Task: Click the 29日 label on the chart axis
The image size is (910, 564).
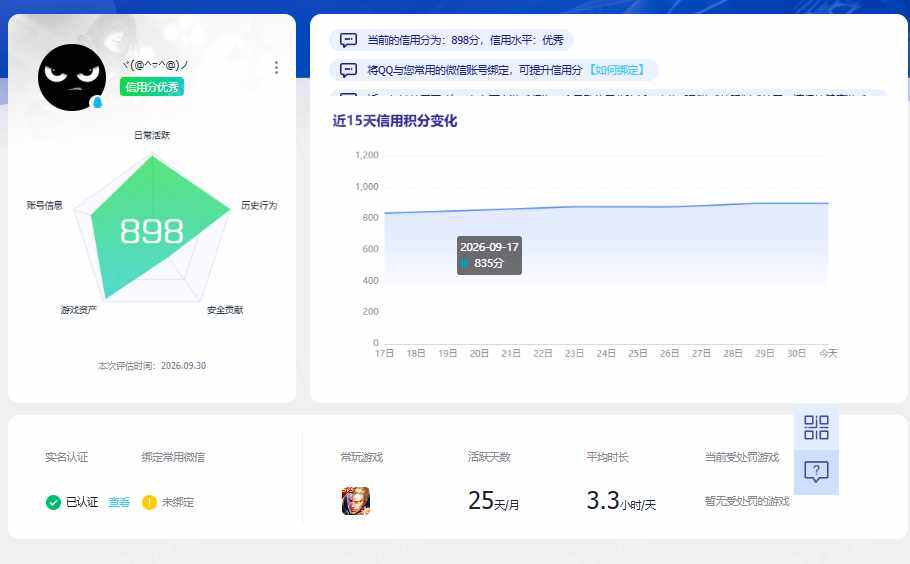Action: 764,353
